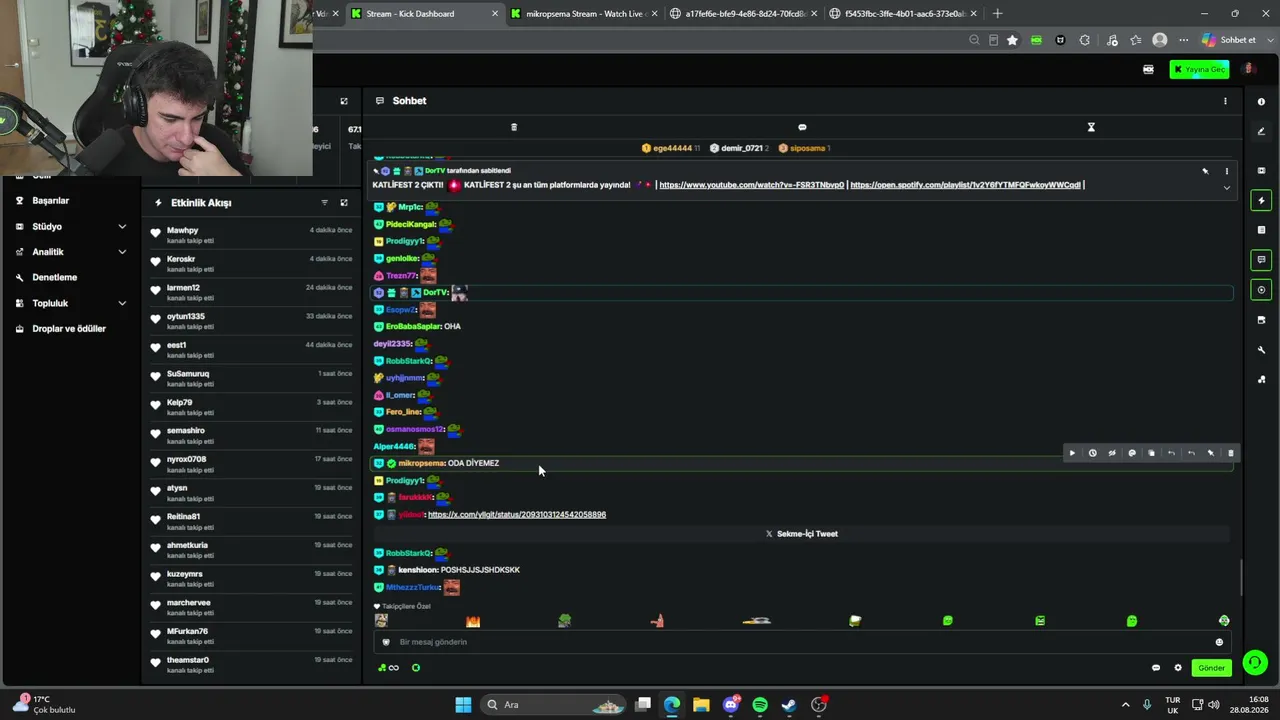
Task: Open a new browser tab
Action: pyautogui.click(x=997, y=14)
